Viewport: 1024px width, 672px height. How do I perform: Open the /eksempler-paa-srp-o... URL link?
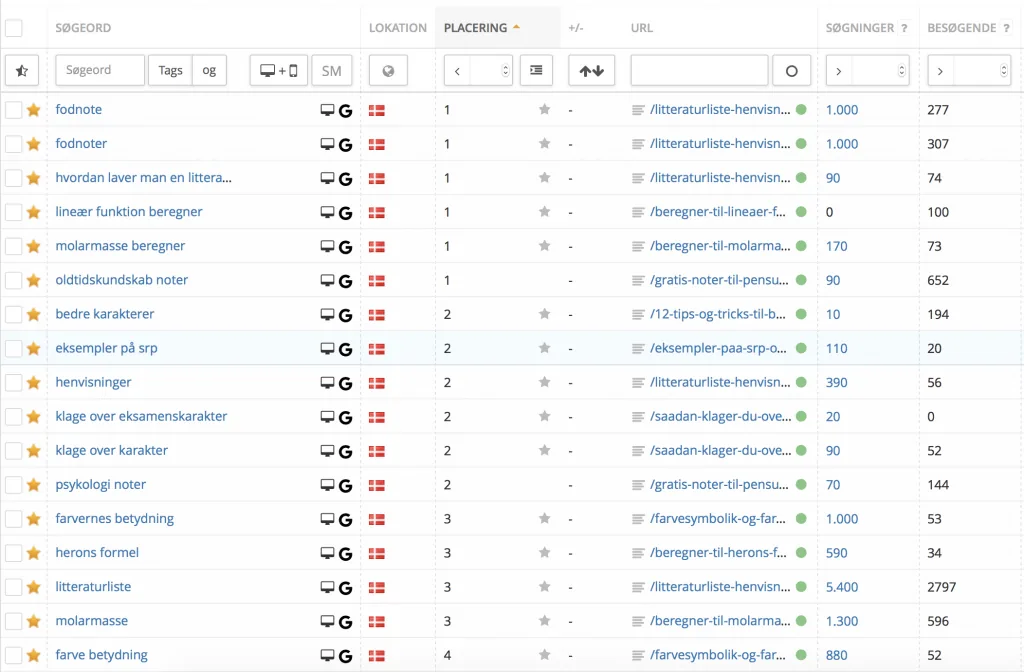click(718, 348)
